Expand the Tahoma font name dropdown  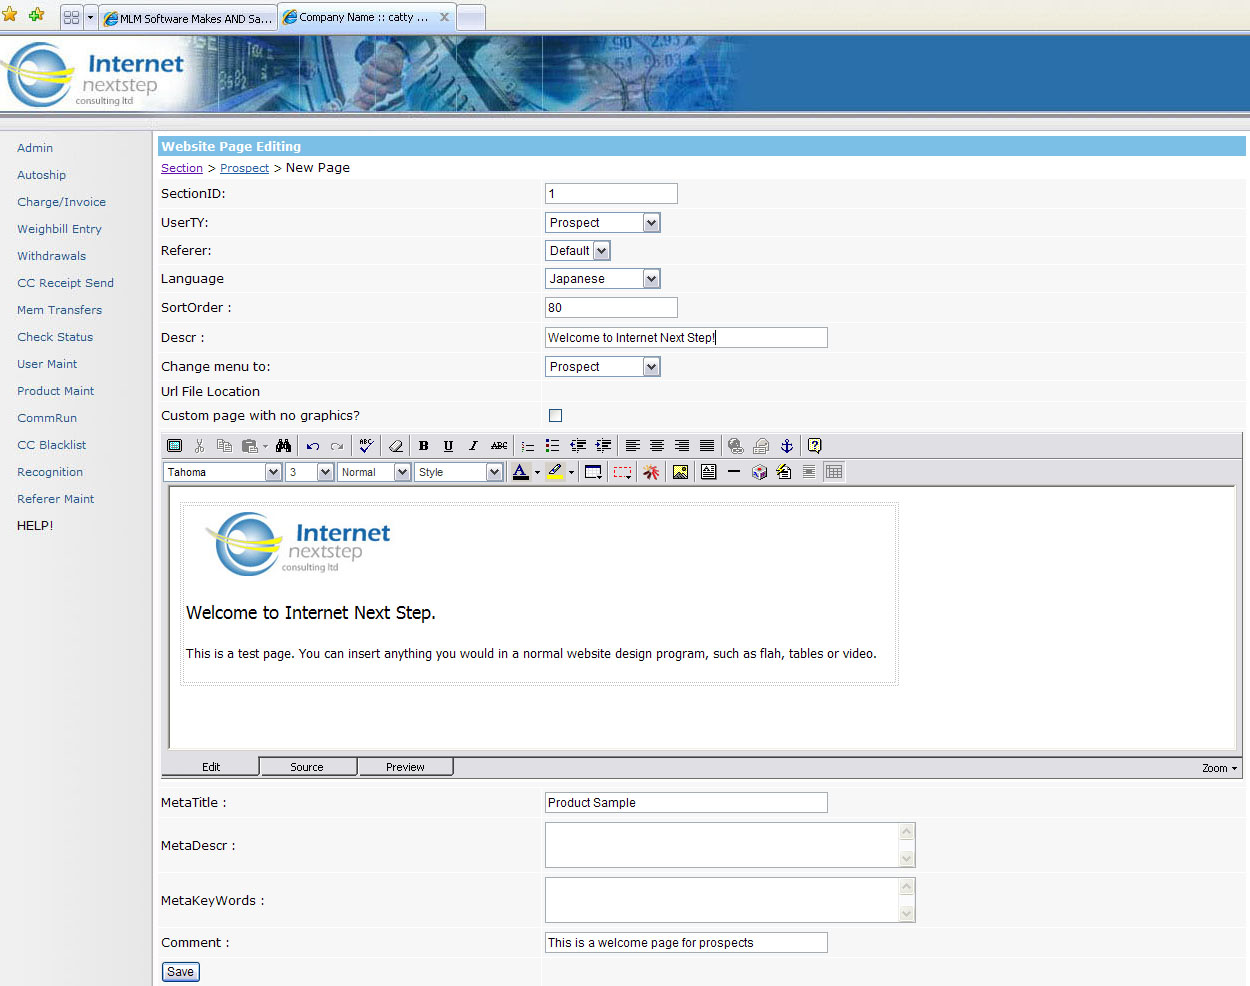coord(273,472)
